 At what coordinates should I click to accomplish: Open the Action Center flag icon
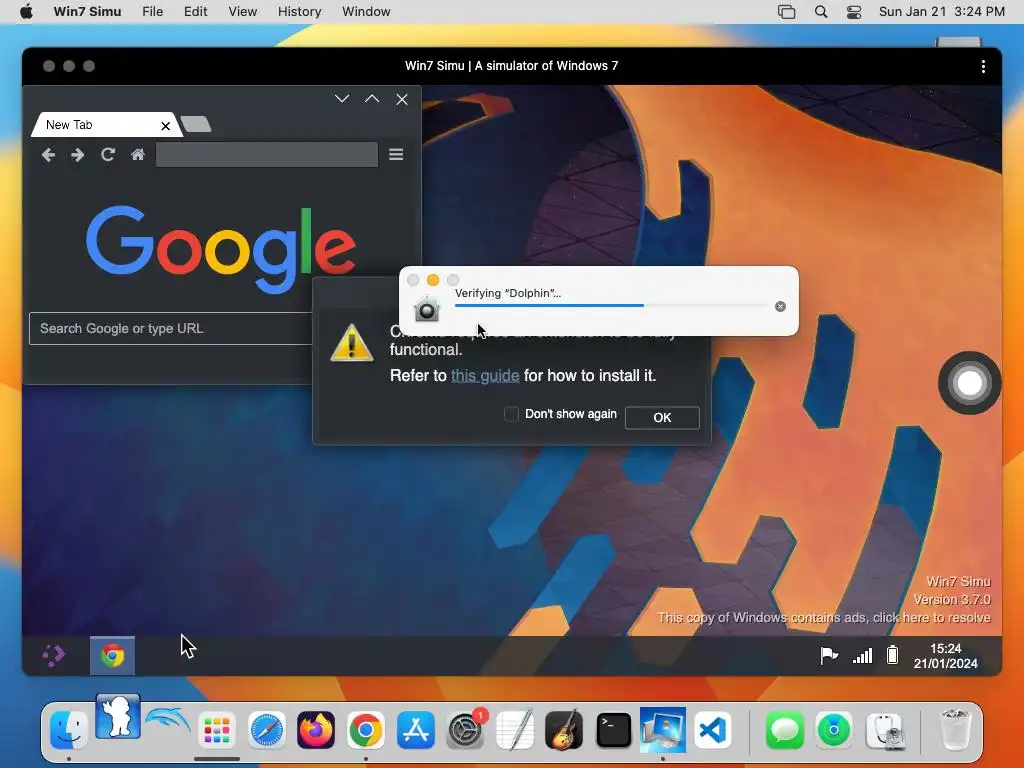(x=829, y=655)
